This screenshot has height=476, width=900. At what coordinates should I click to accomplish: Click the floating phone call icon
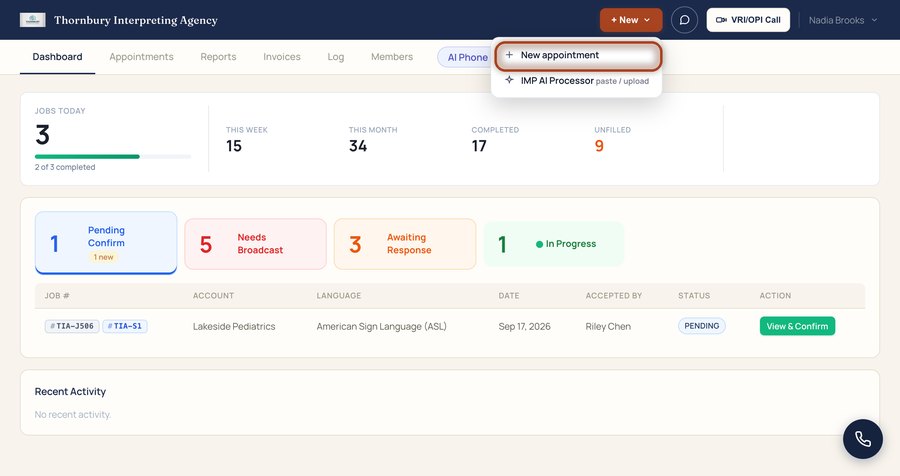pos(863,439)
